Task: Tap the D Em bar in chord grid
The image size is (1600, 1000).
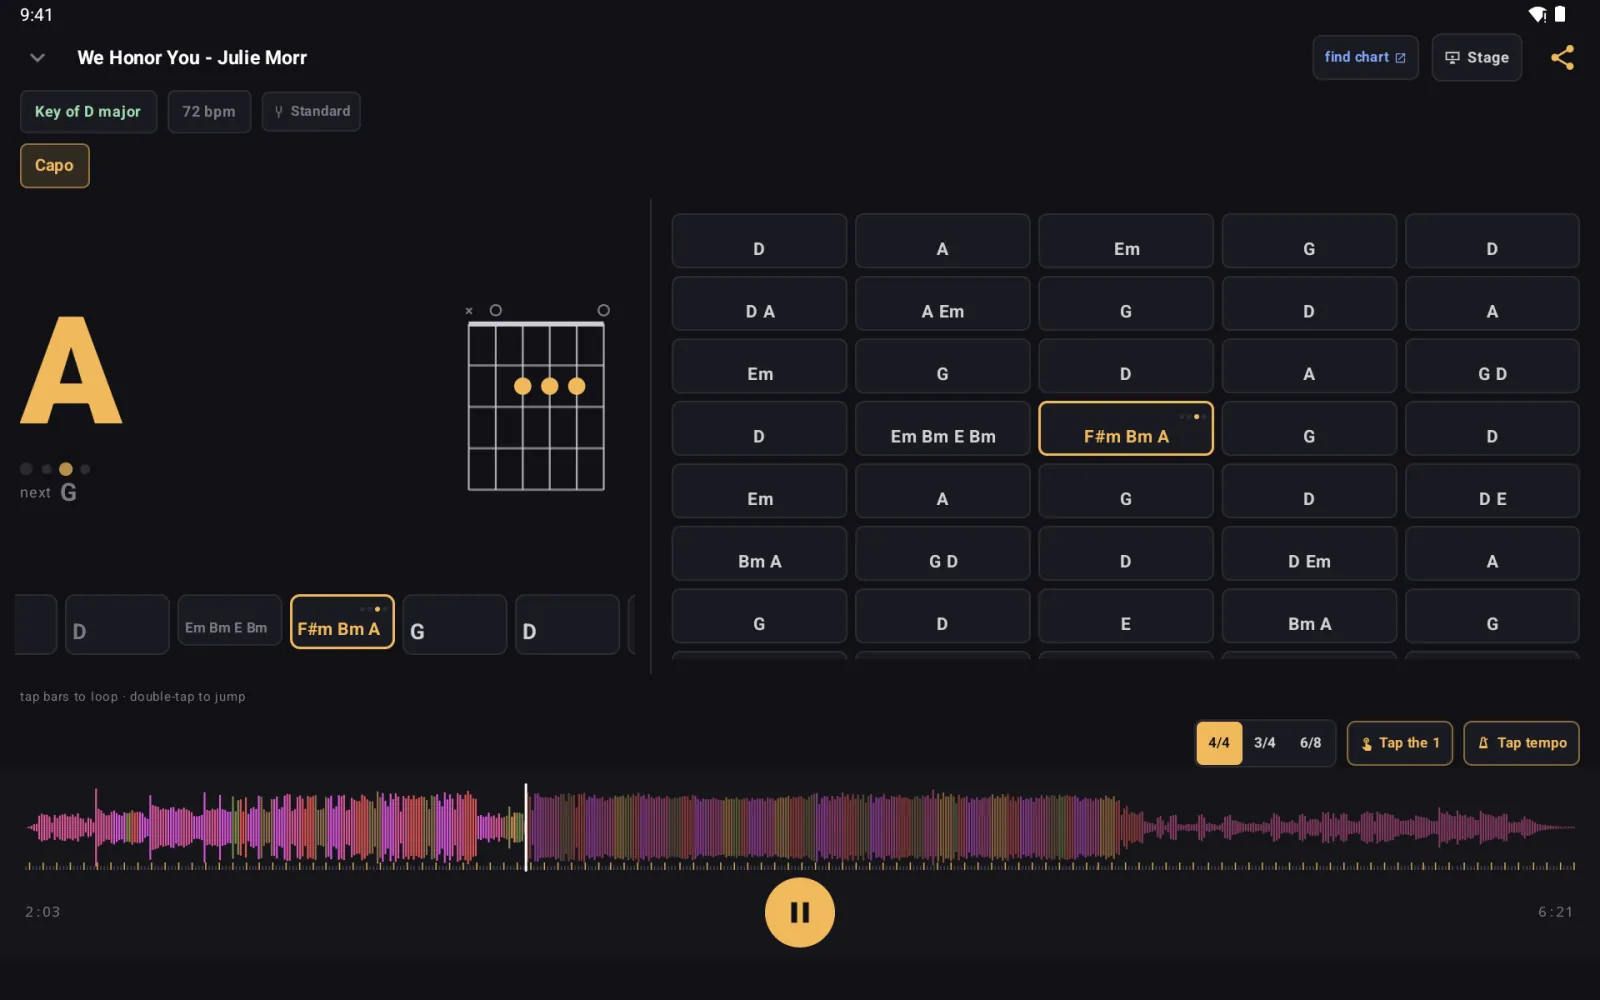Action: click(1309, 554)
